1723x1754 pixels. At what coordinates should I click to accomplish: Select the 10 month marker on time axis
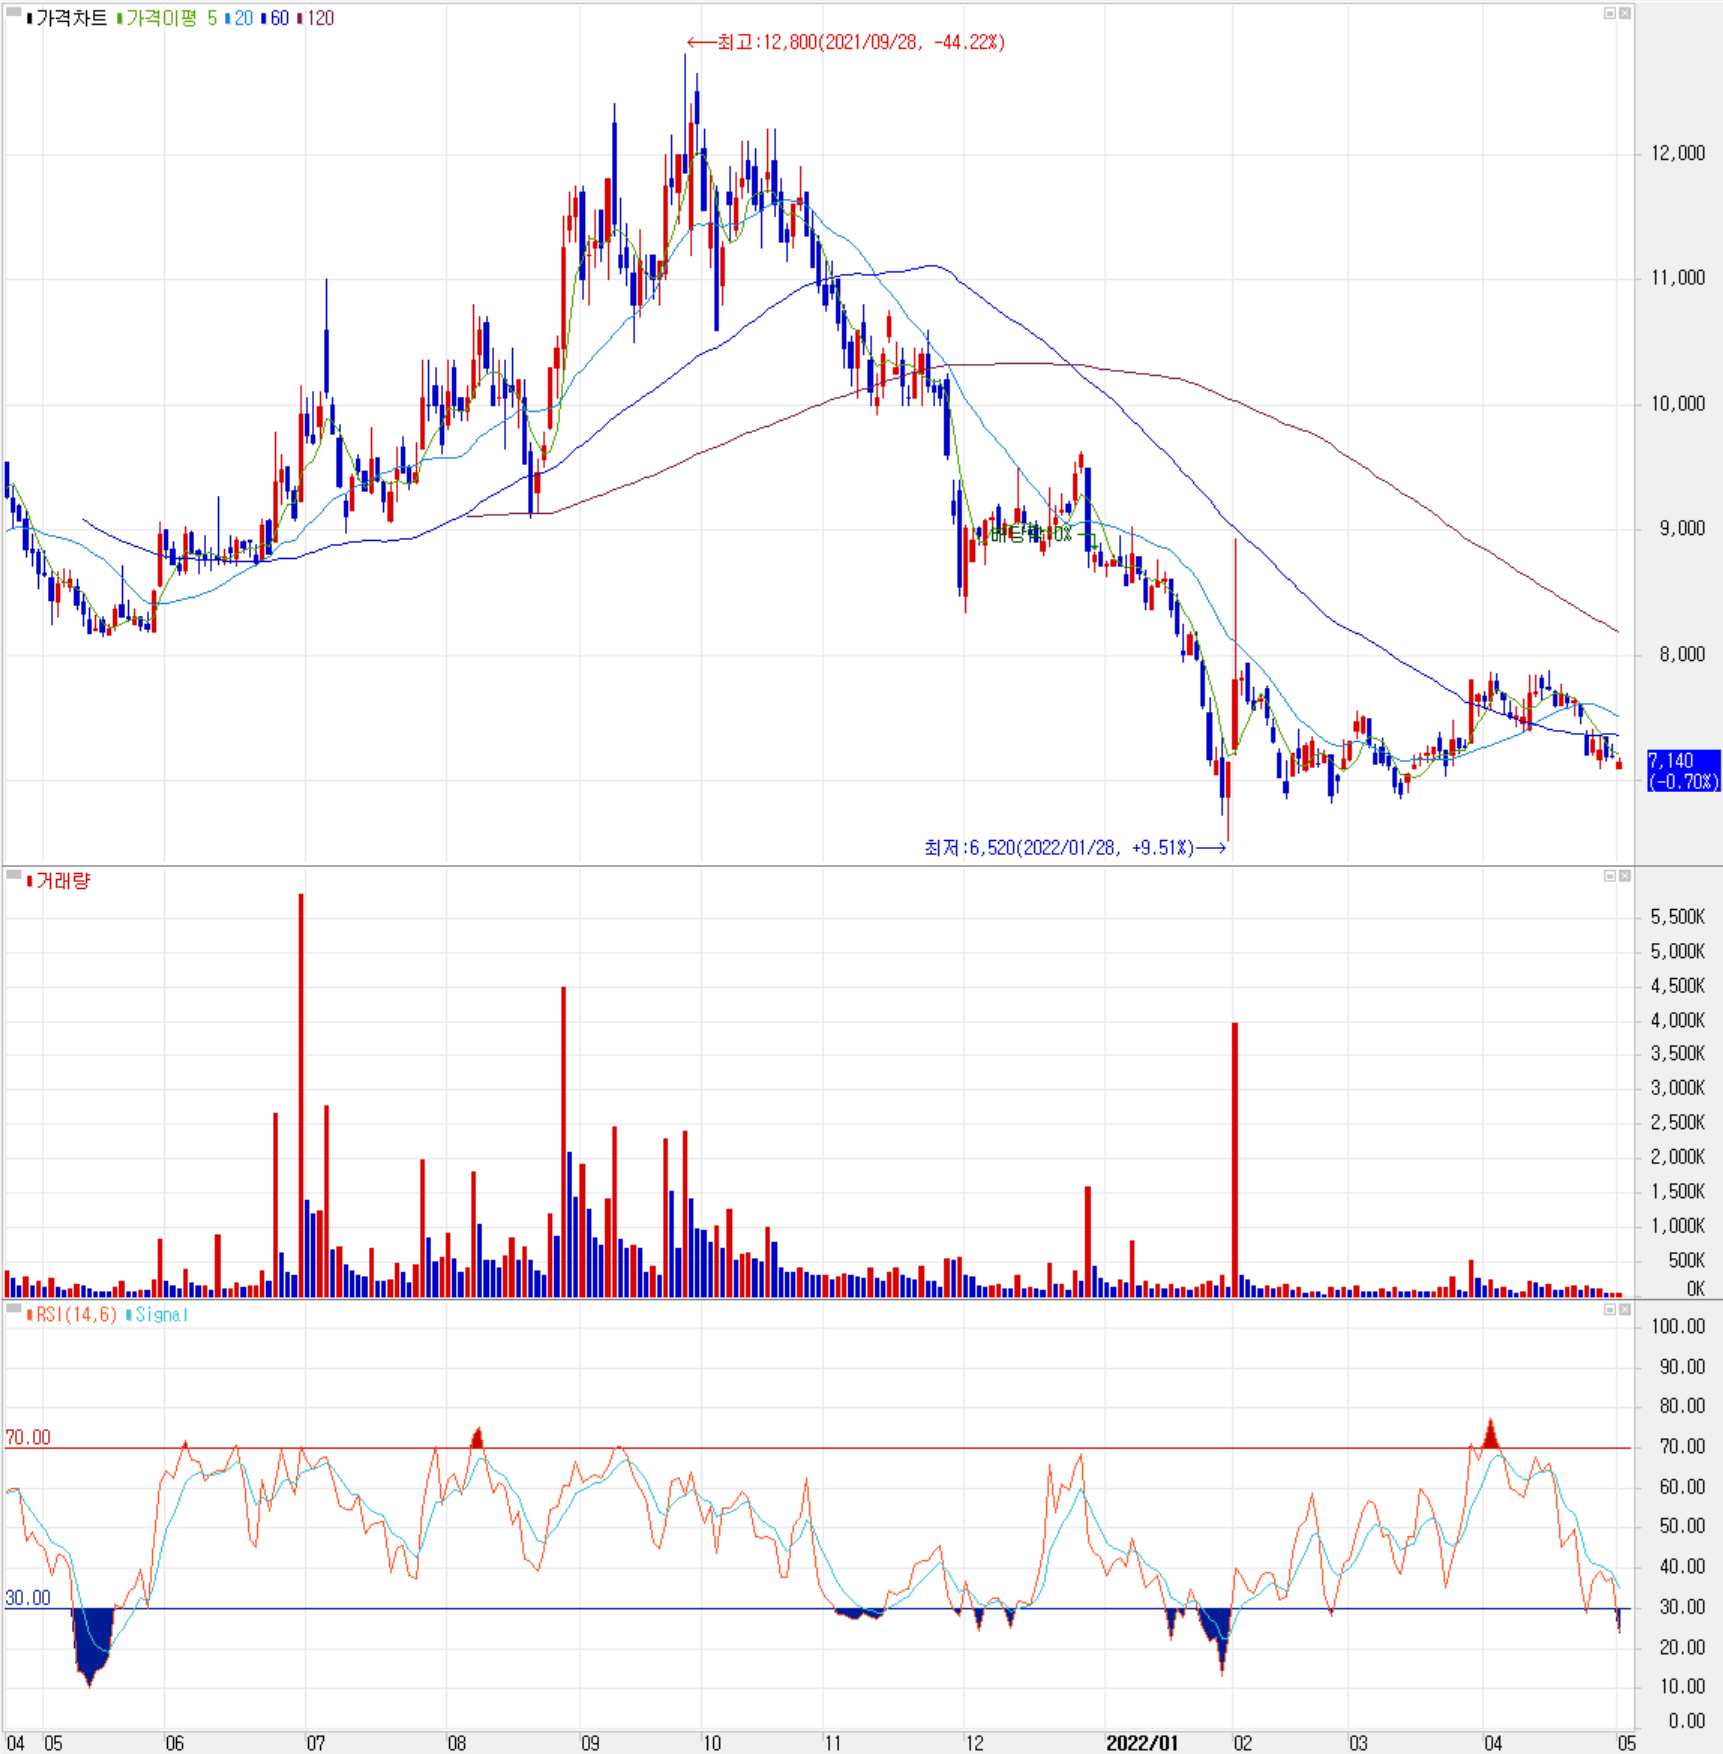712,1743
